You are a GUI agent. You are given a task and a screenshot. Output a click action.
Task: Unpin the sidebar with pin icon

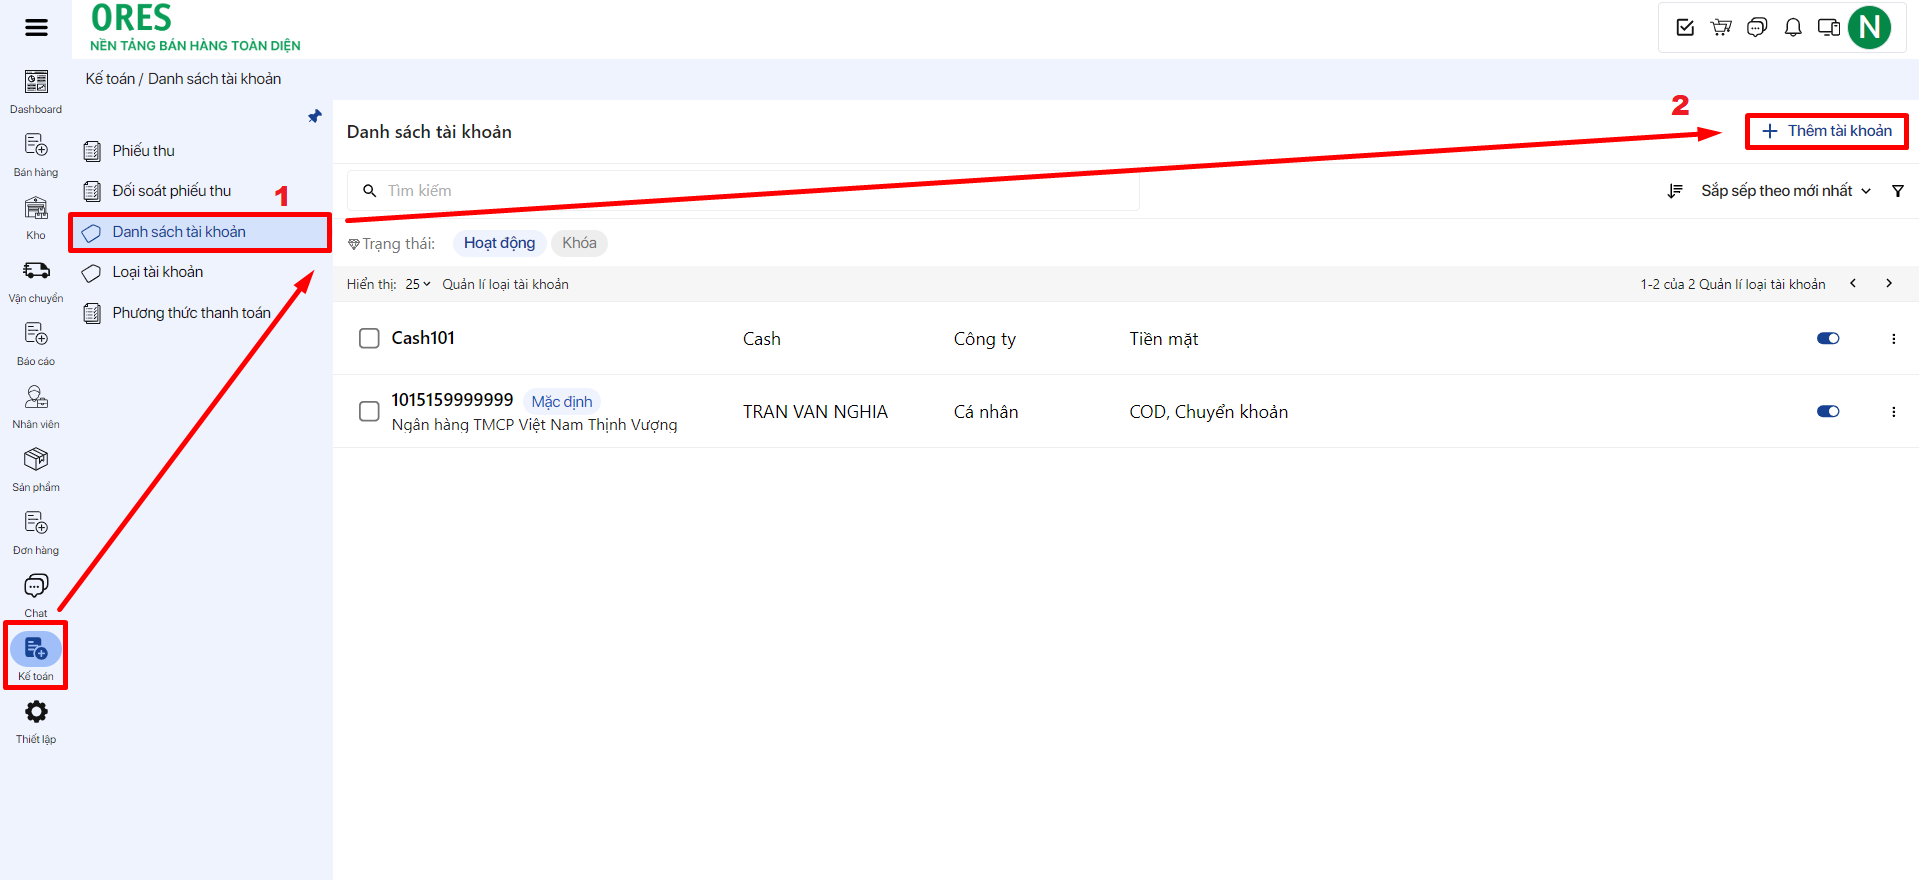pos(315,116)
